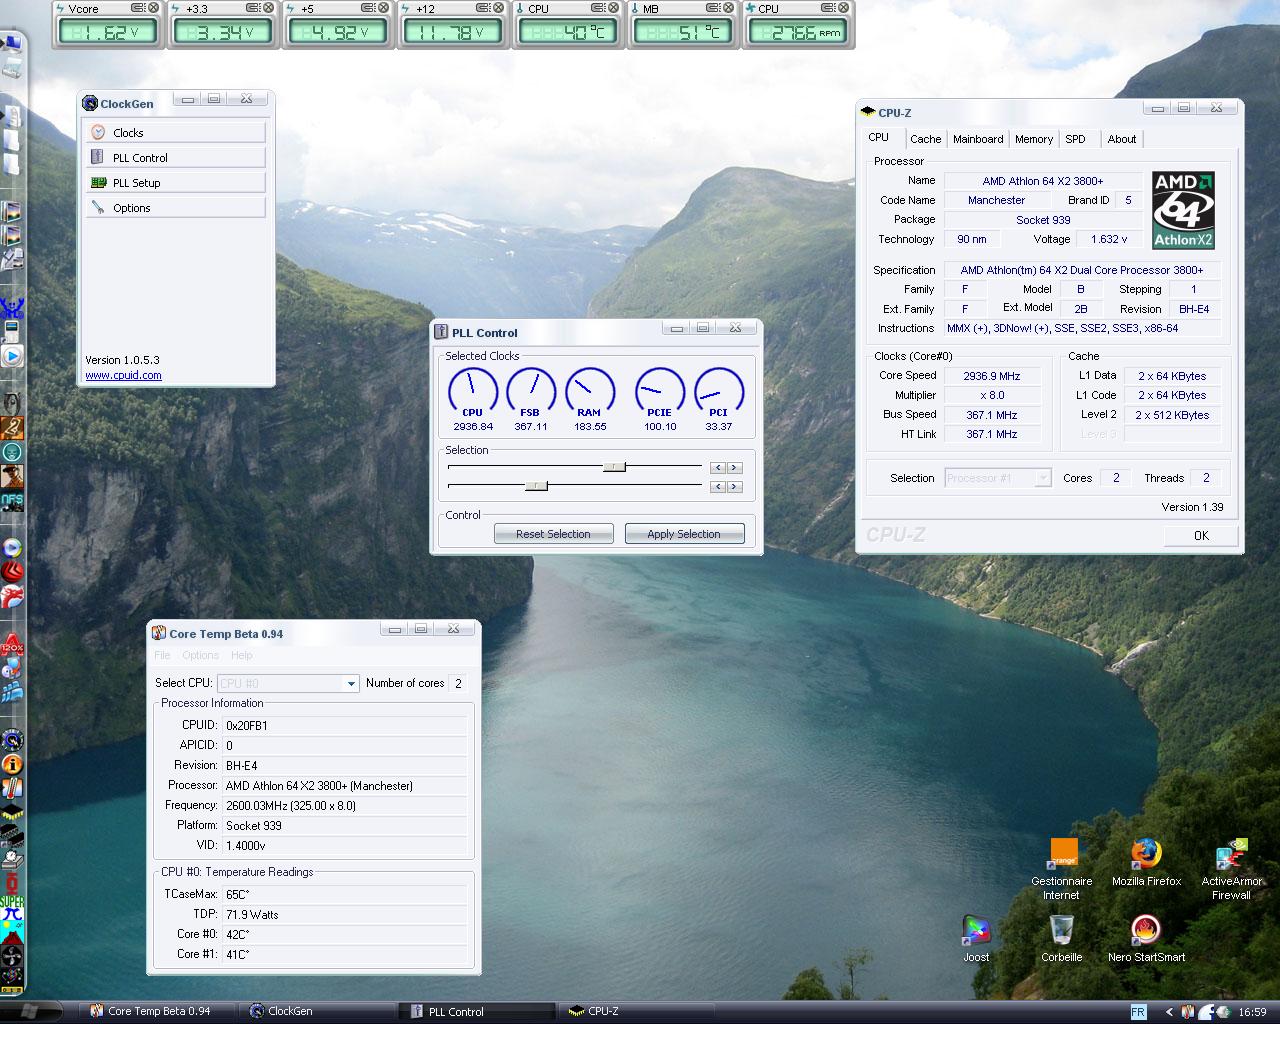Click the Code Name field showing Manchester
1280x1053 pixels.
click(x=996, y=200)
